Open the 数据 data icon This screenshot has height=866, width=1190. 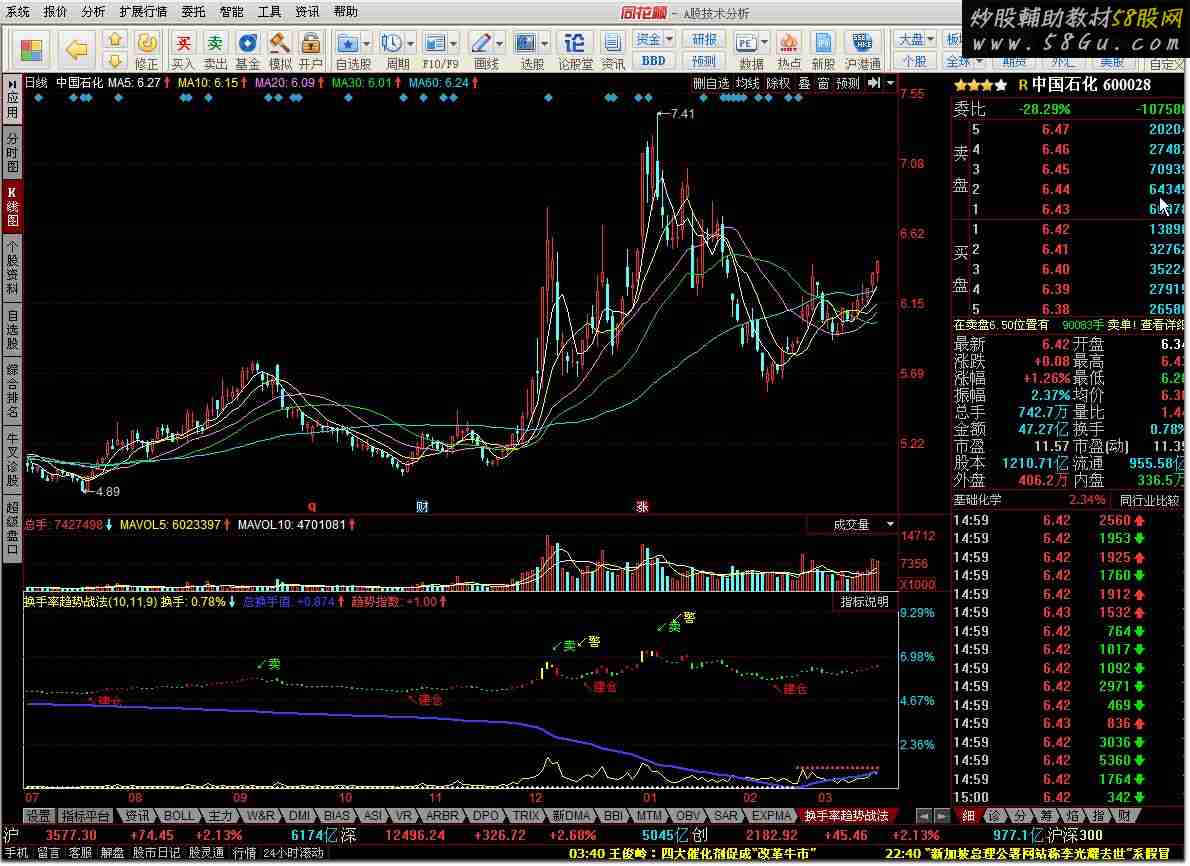coord(747,50)
